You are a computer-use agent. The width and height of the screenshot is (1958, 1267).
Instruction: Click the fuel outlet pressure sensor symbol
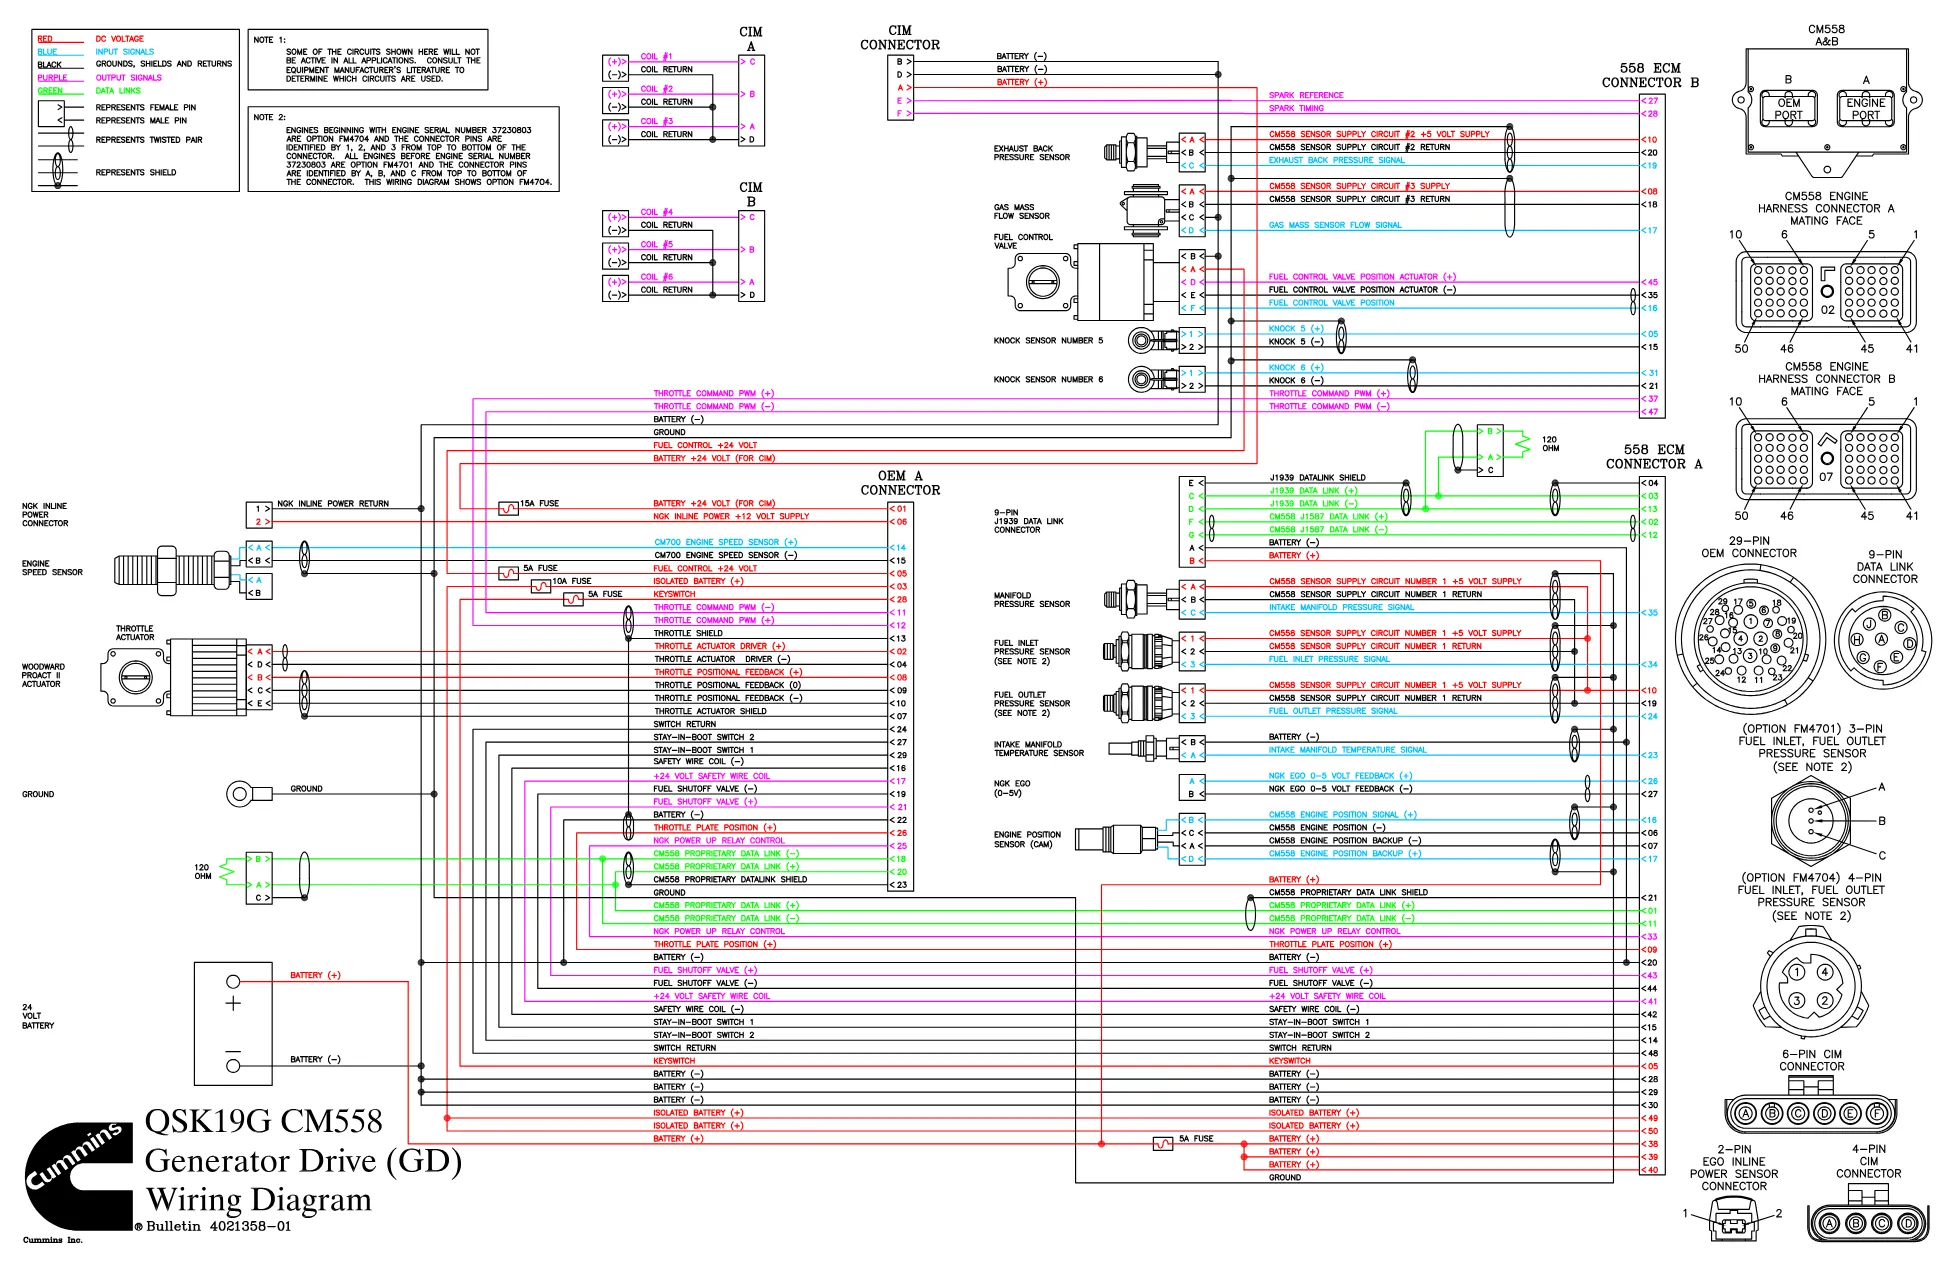(1140, 704)
